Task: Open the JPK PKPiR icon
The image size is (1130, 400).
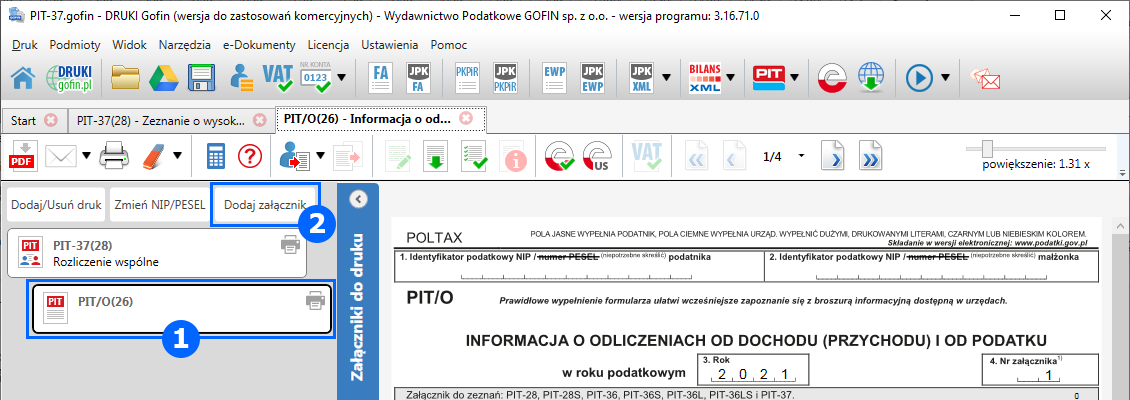Action: coord(505,76)
